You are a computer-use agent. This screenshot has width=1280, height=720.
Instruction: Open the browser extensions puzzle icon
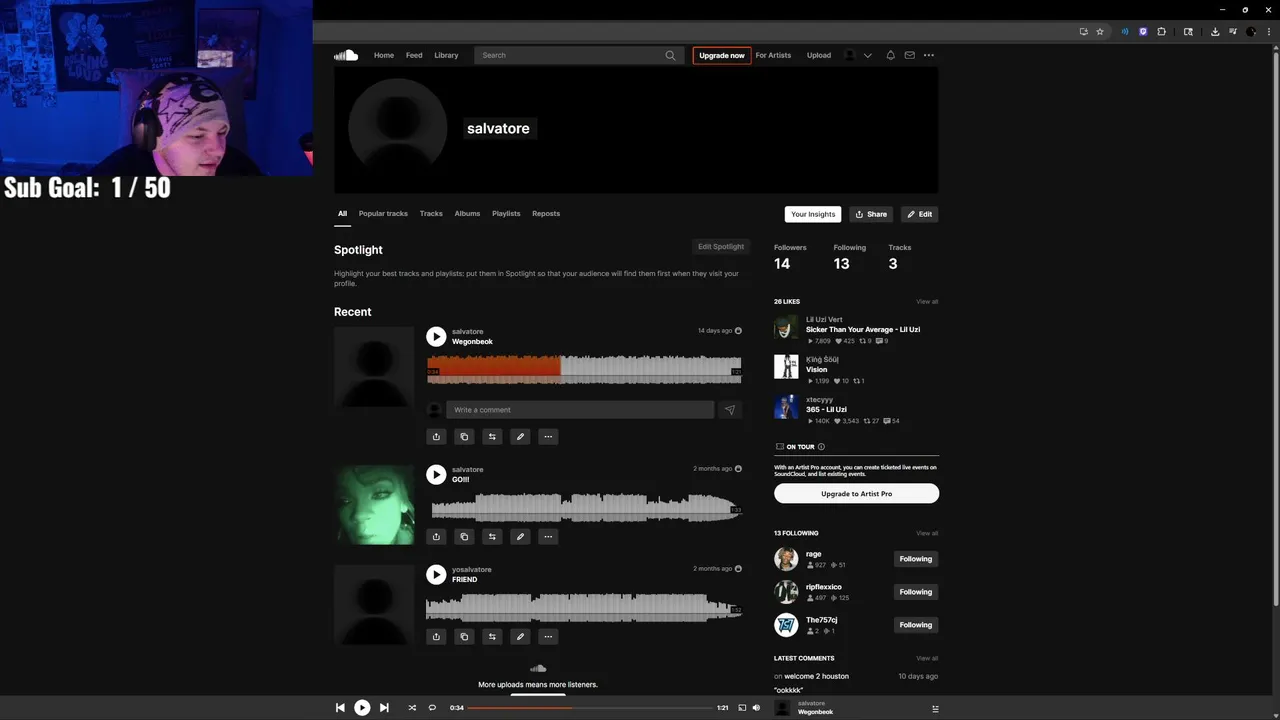[x=1162, y=32]
